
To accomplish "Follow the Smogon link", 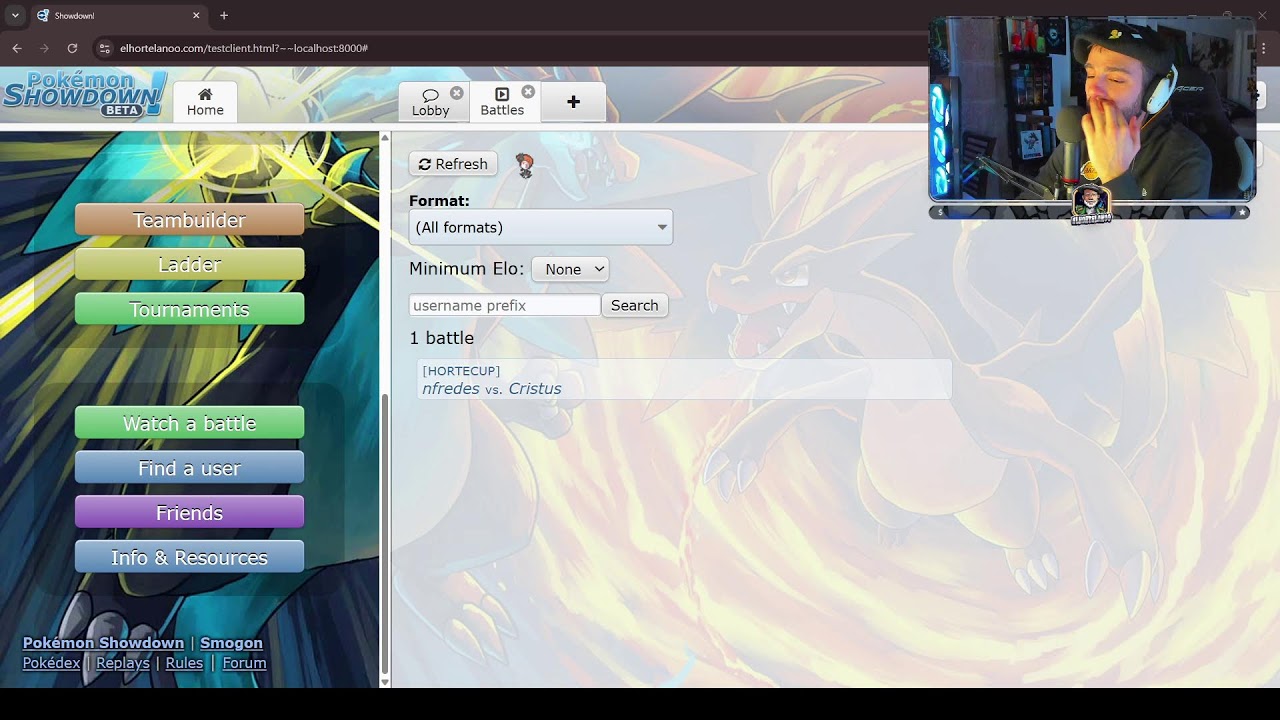I will [231, 643].
